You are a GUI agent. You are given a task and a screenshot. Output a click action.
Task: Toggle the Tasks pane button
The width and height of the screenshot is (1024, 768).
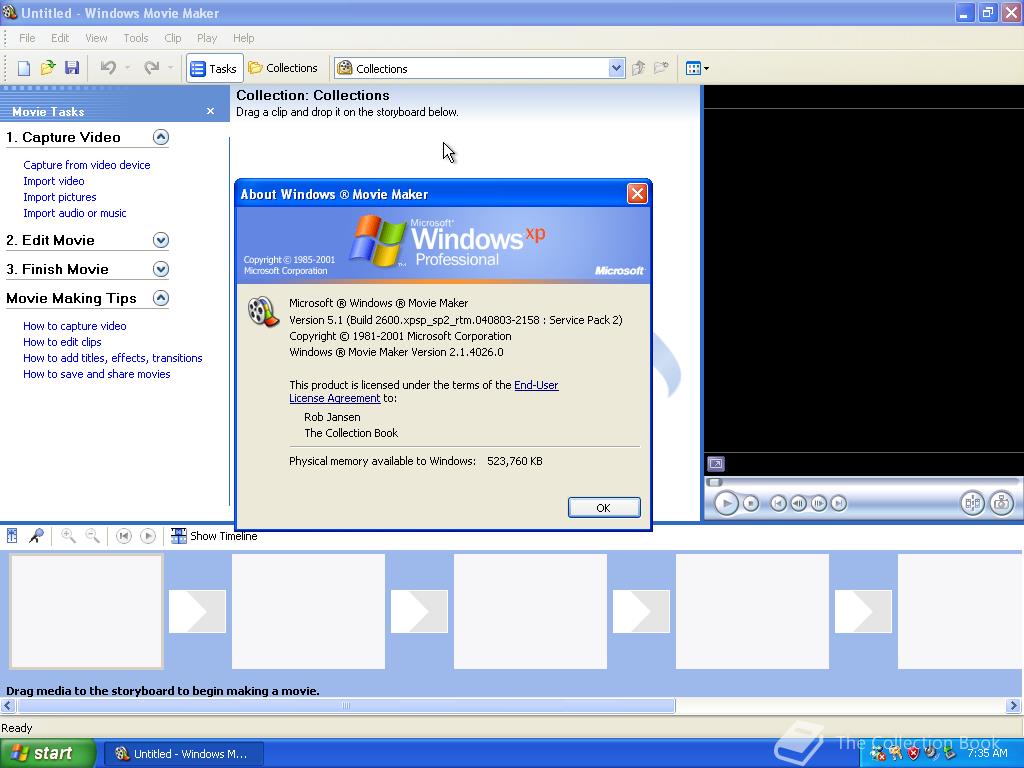tap(214, 68)
